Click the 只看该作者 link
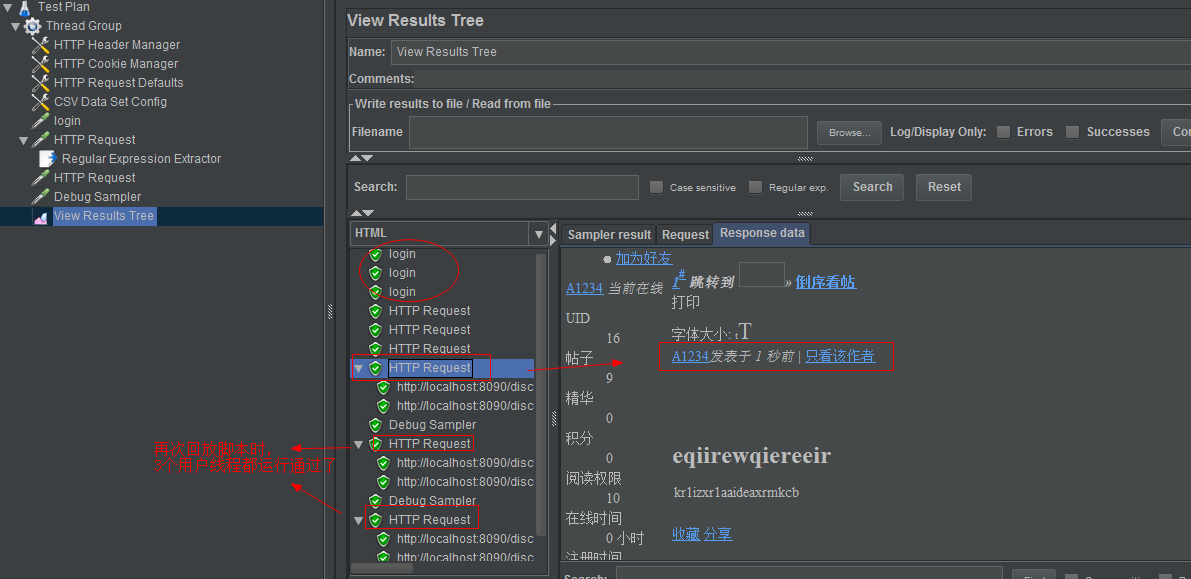The height and width of the screenshot is (579, 1191). [x=840, y=356]
